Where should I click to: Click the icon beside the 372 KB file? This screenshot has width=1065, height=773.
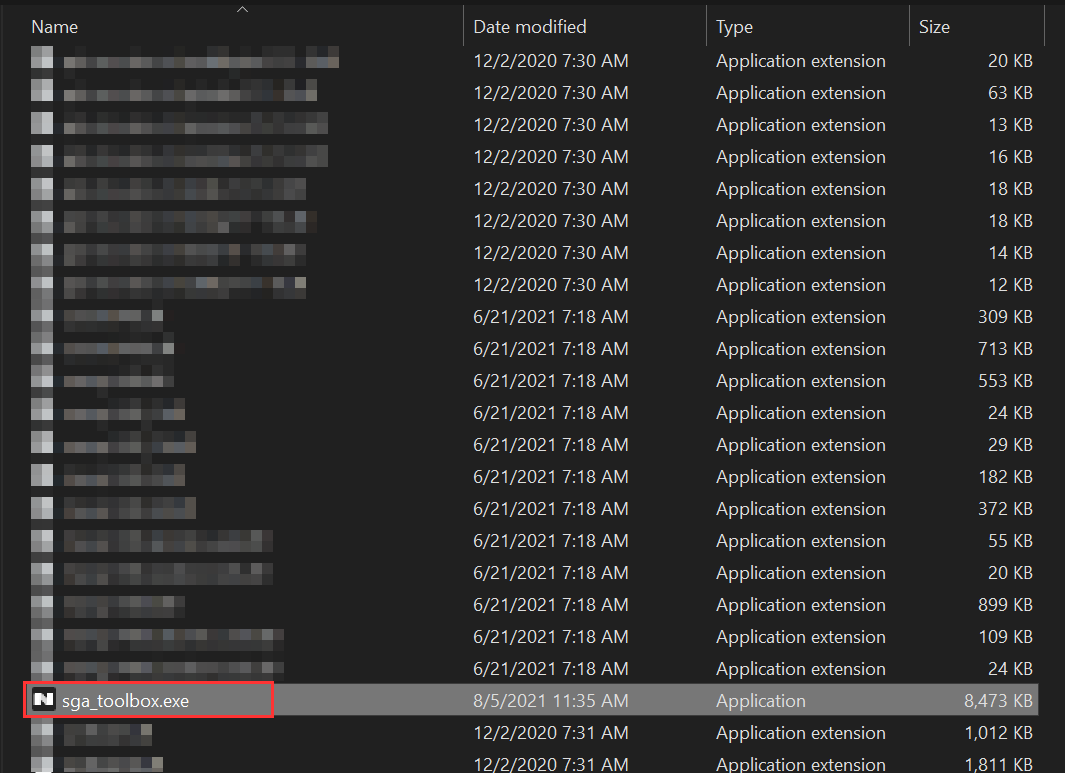(x=41, y=508)
